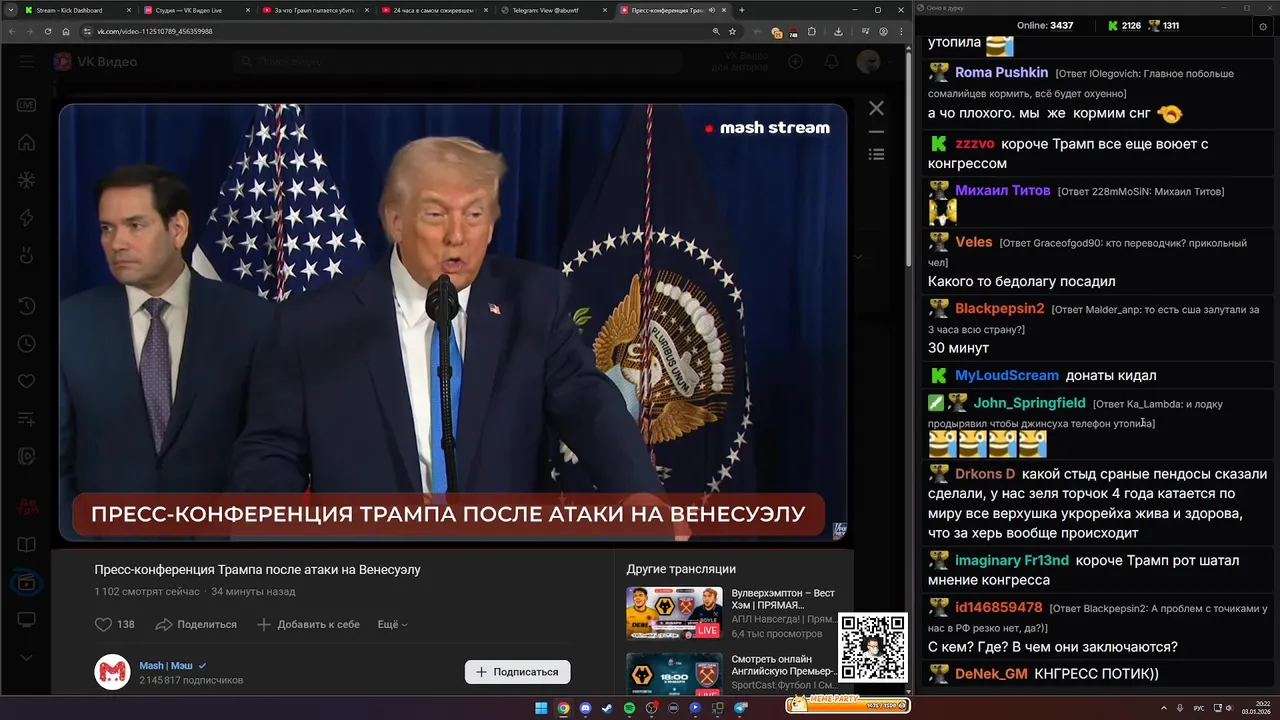The image size is (1280, 720).
Task: Open chat window settings icon
Action: [1263, 26]
